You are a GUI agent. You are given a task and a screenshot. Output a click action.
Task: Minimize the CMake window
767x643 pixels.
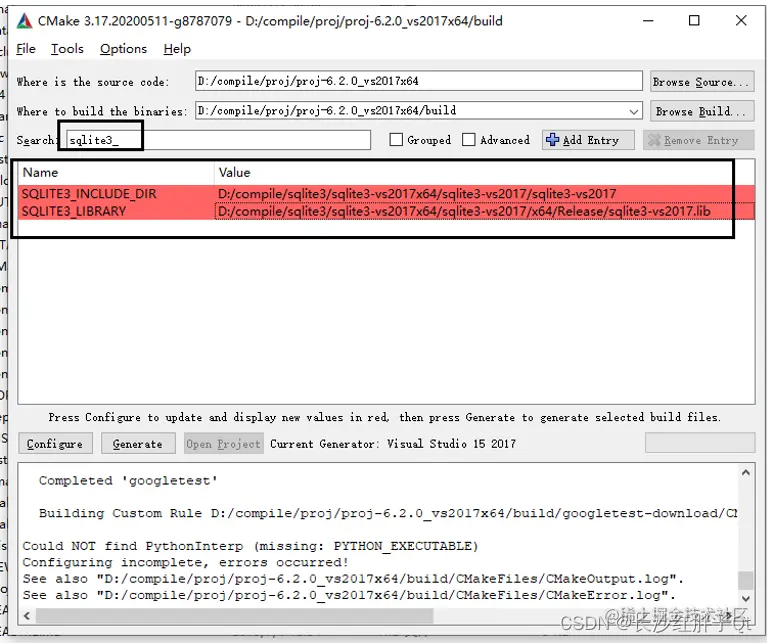(648, 21)
